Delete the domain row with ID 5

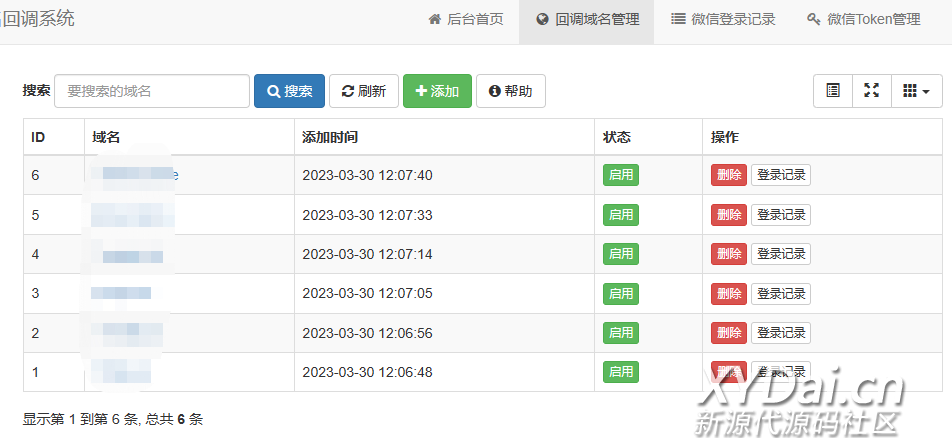729,215
